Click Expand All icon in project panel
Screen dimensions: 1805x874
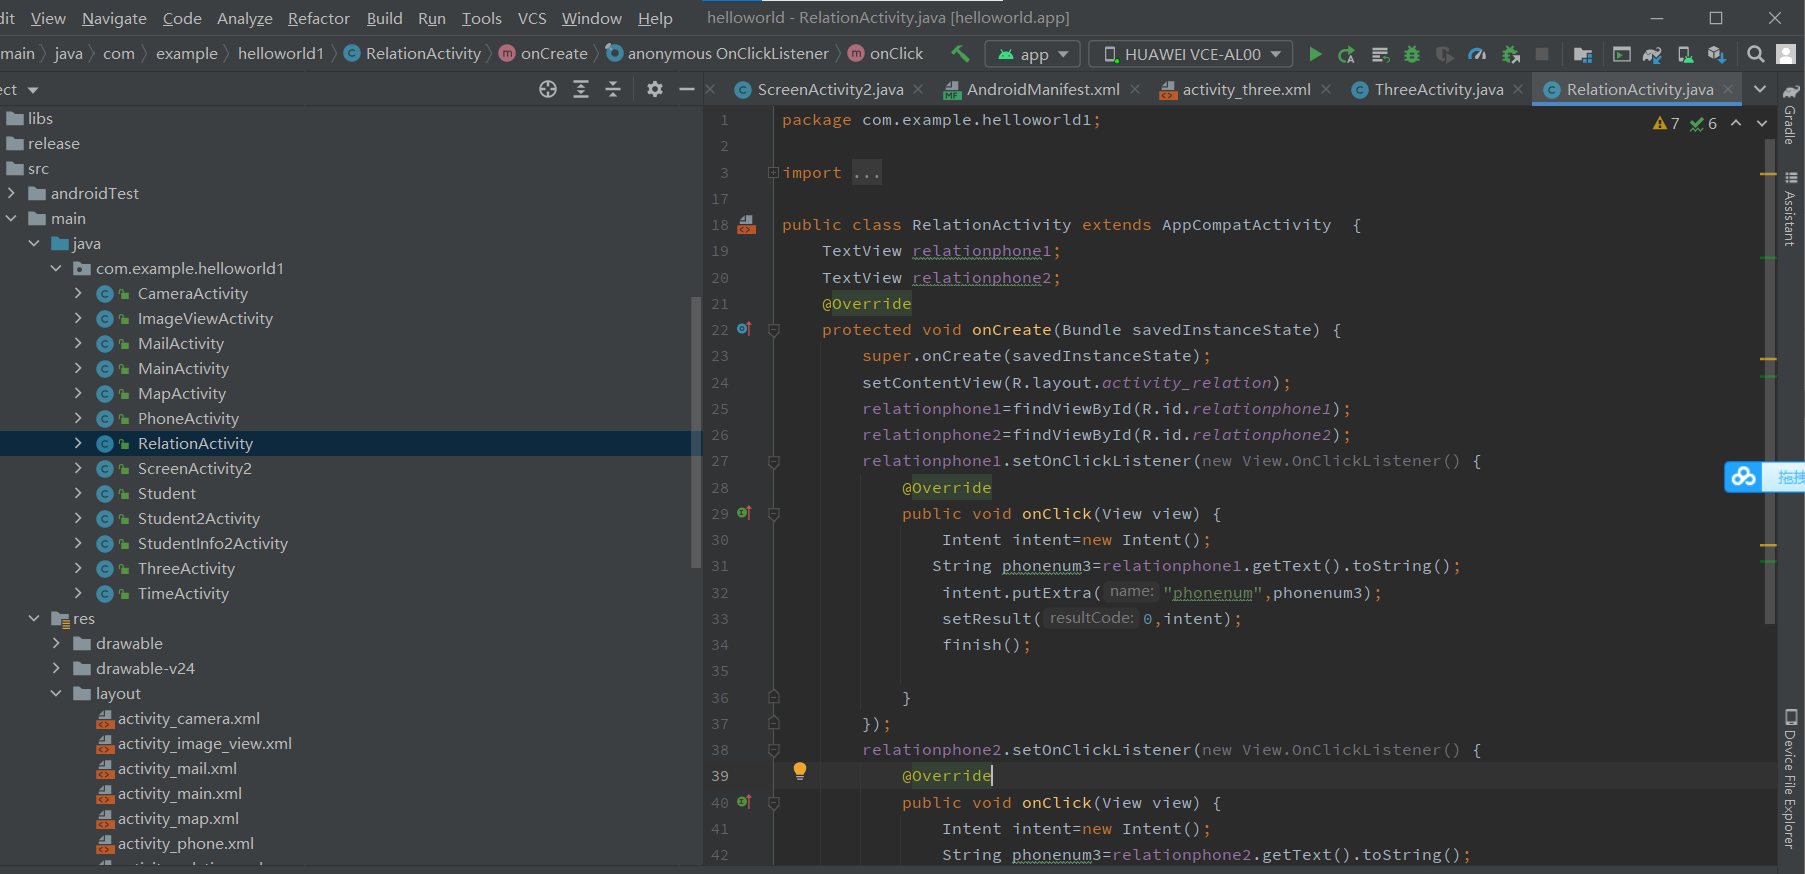click(x=581, y=89)
